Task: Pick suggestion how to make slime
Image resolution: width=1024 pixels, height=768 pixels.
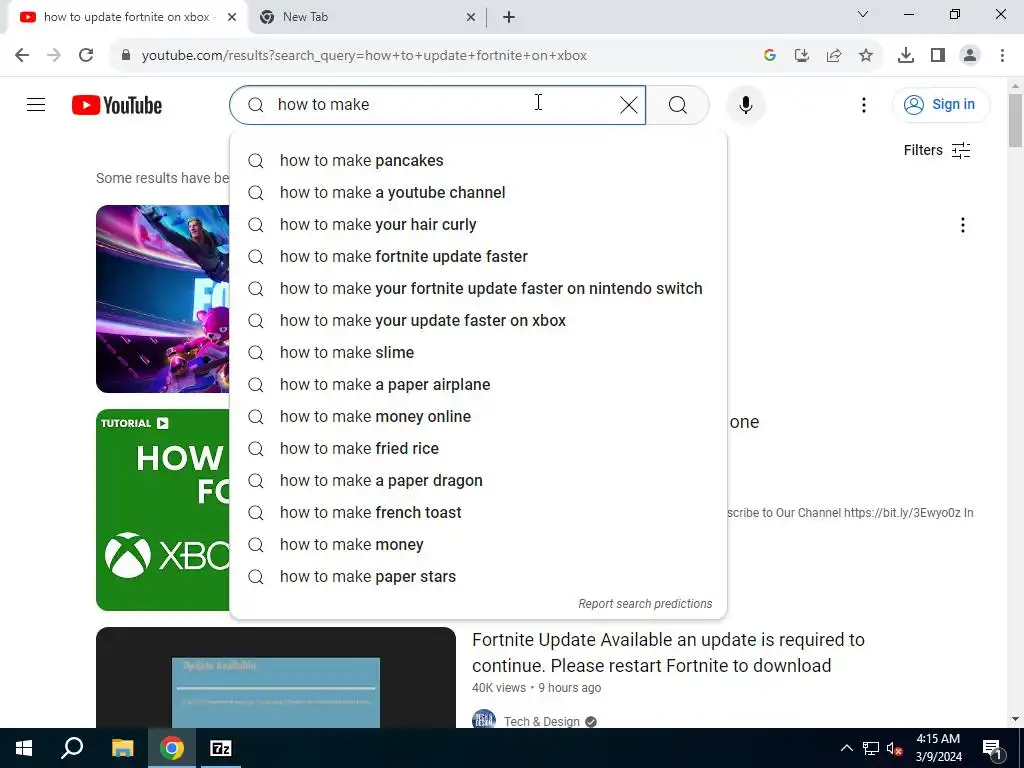Action: tap(478, 353)
